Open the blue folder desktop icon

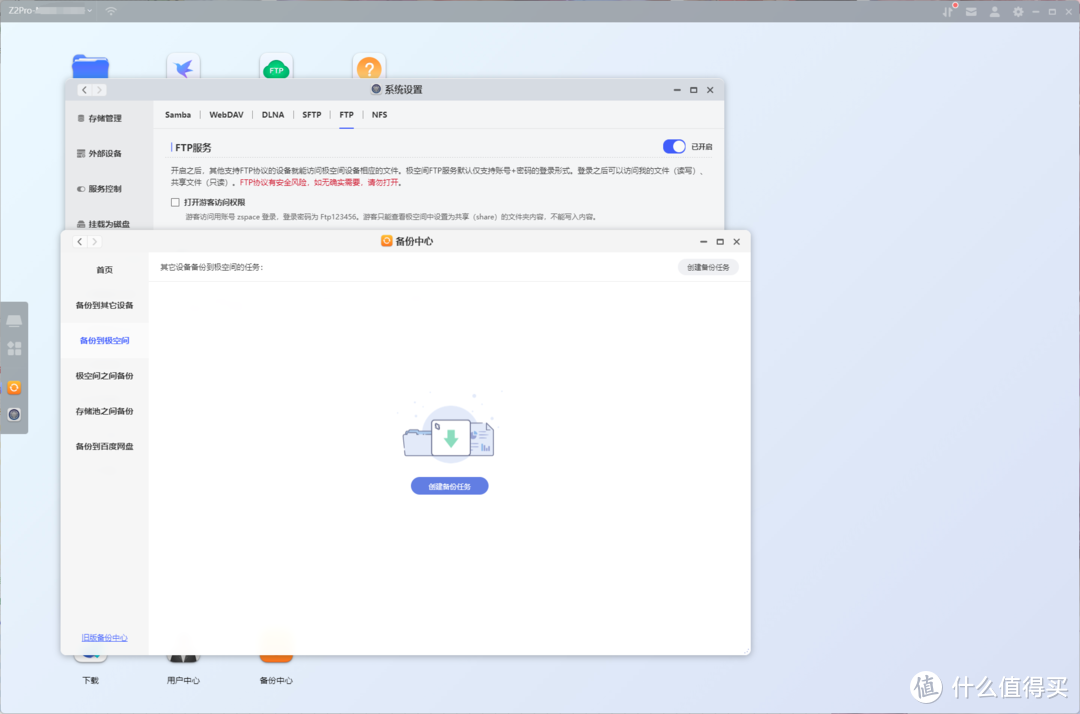(90, 67)
